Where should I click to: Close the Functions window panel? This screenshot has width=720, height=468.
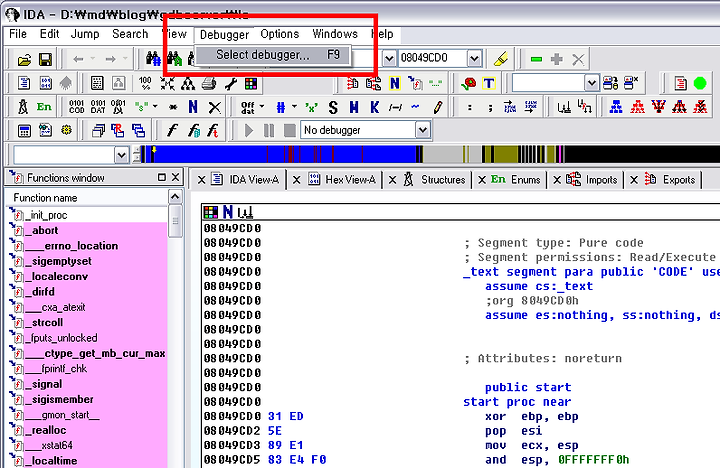175,177
